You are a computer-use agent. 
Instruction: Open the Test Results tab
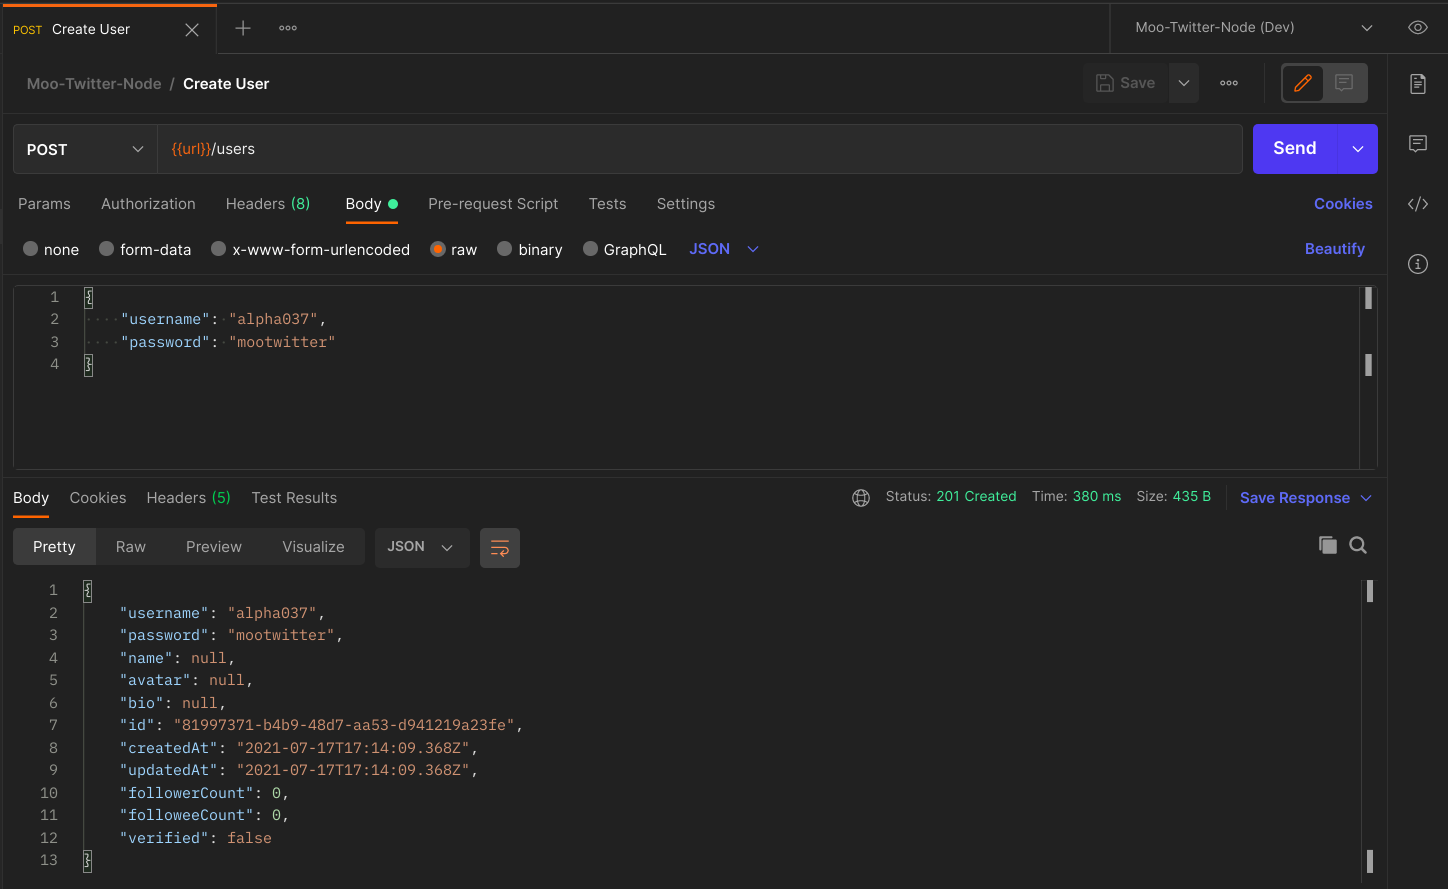294,498
